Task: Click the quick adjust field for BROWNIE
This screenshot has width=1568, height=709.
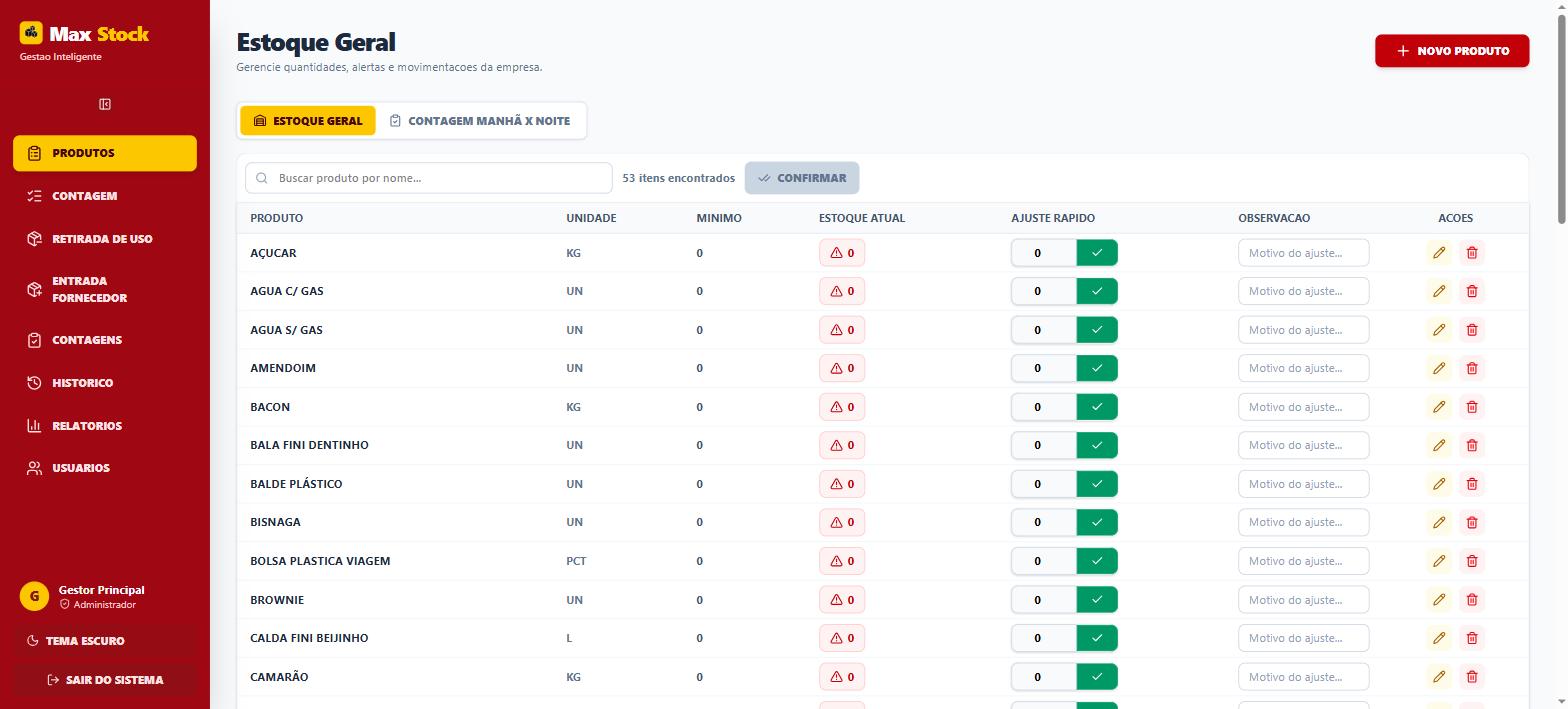Action: [1043, 600]
